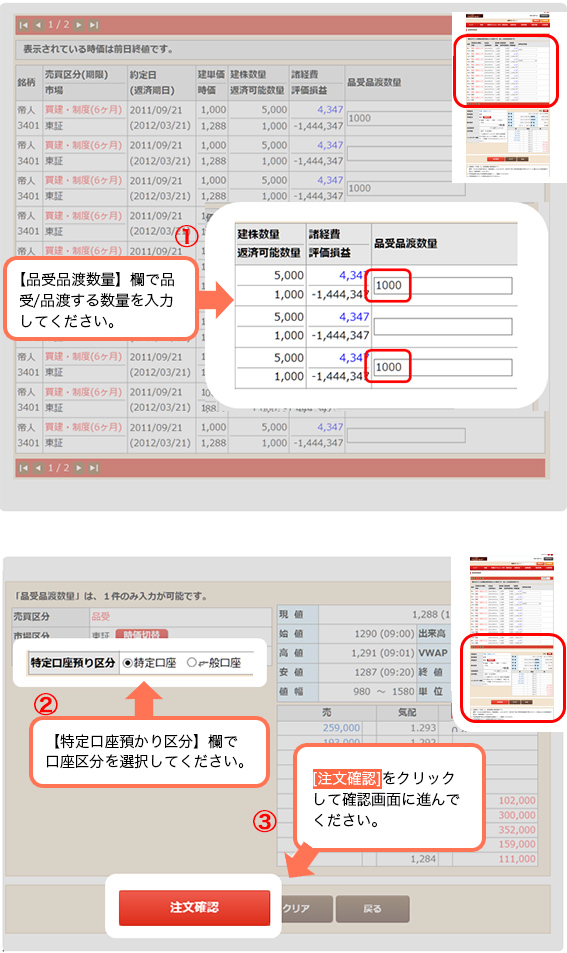Click the 時価切替 button
Viewport: 567px width, 953px height.
[x=142, y=635]
